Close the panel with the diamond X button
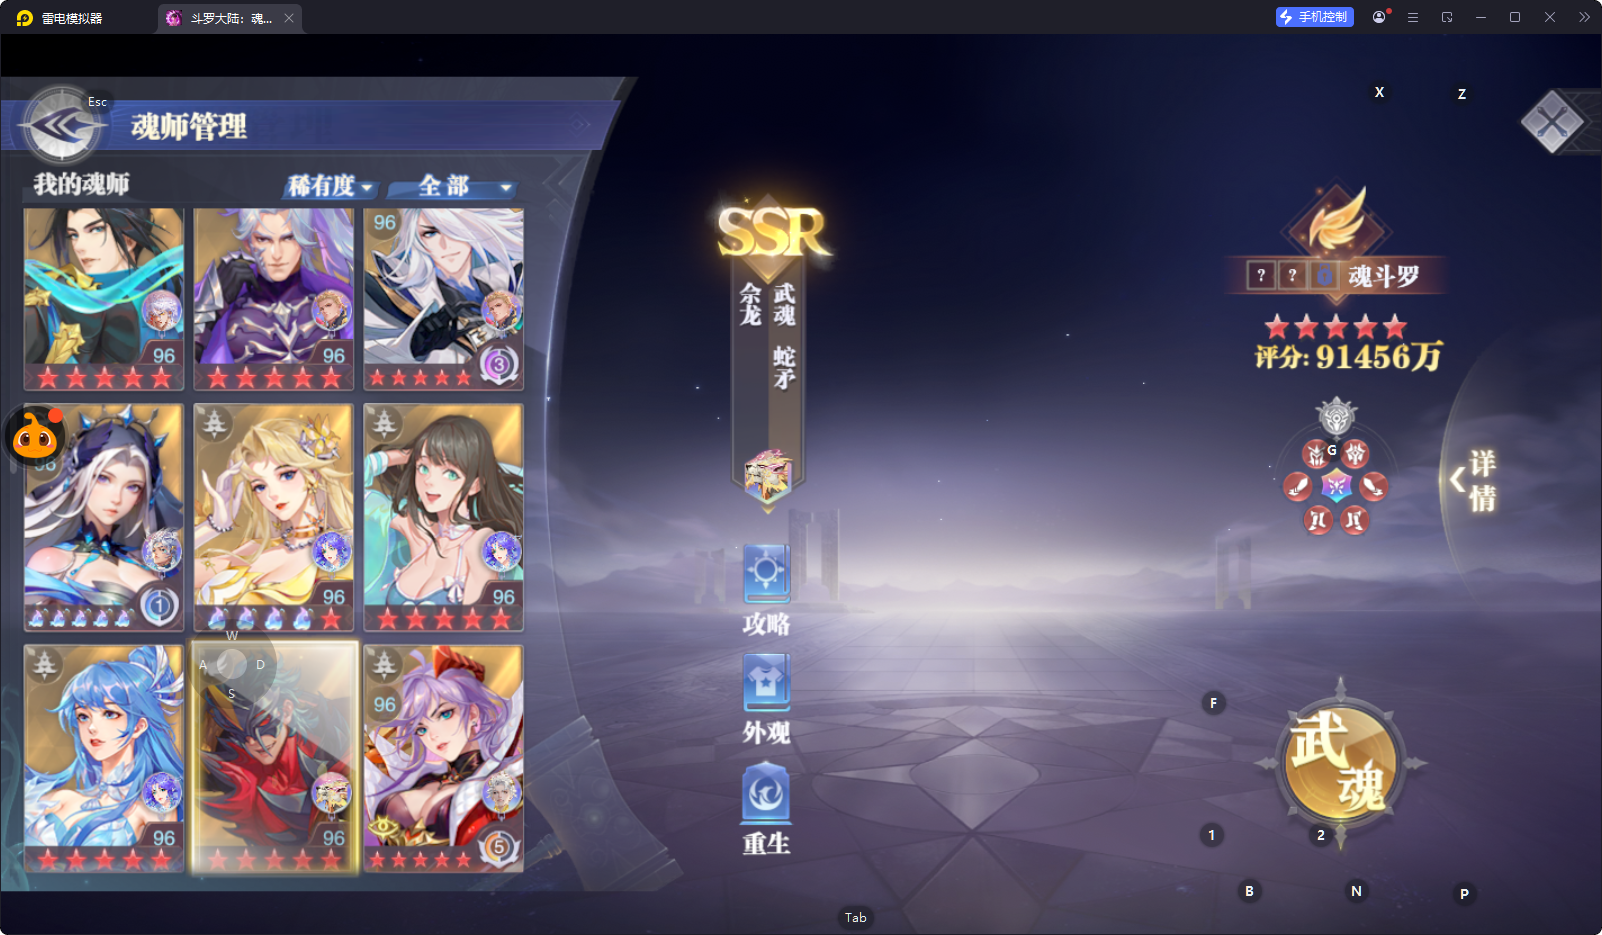Screen dimensions: 1602x935 (1552, 122)
